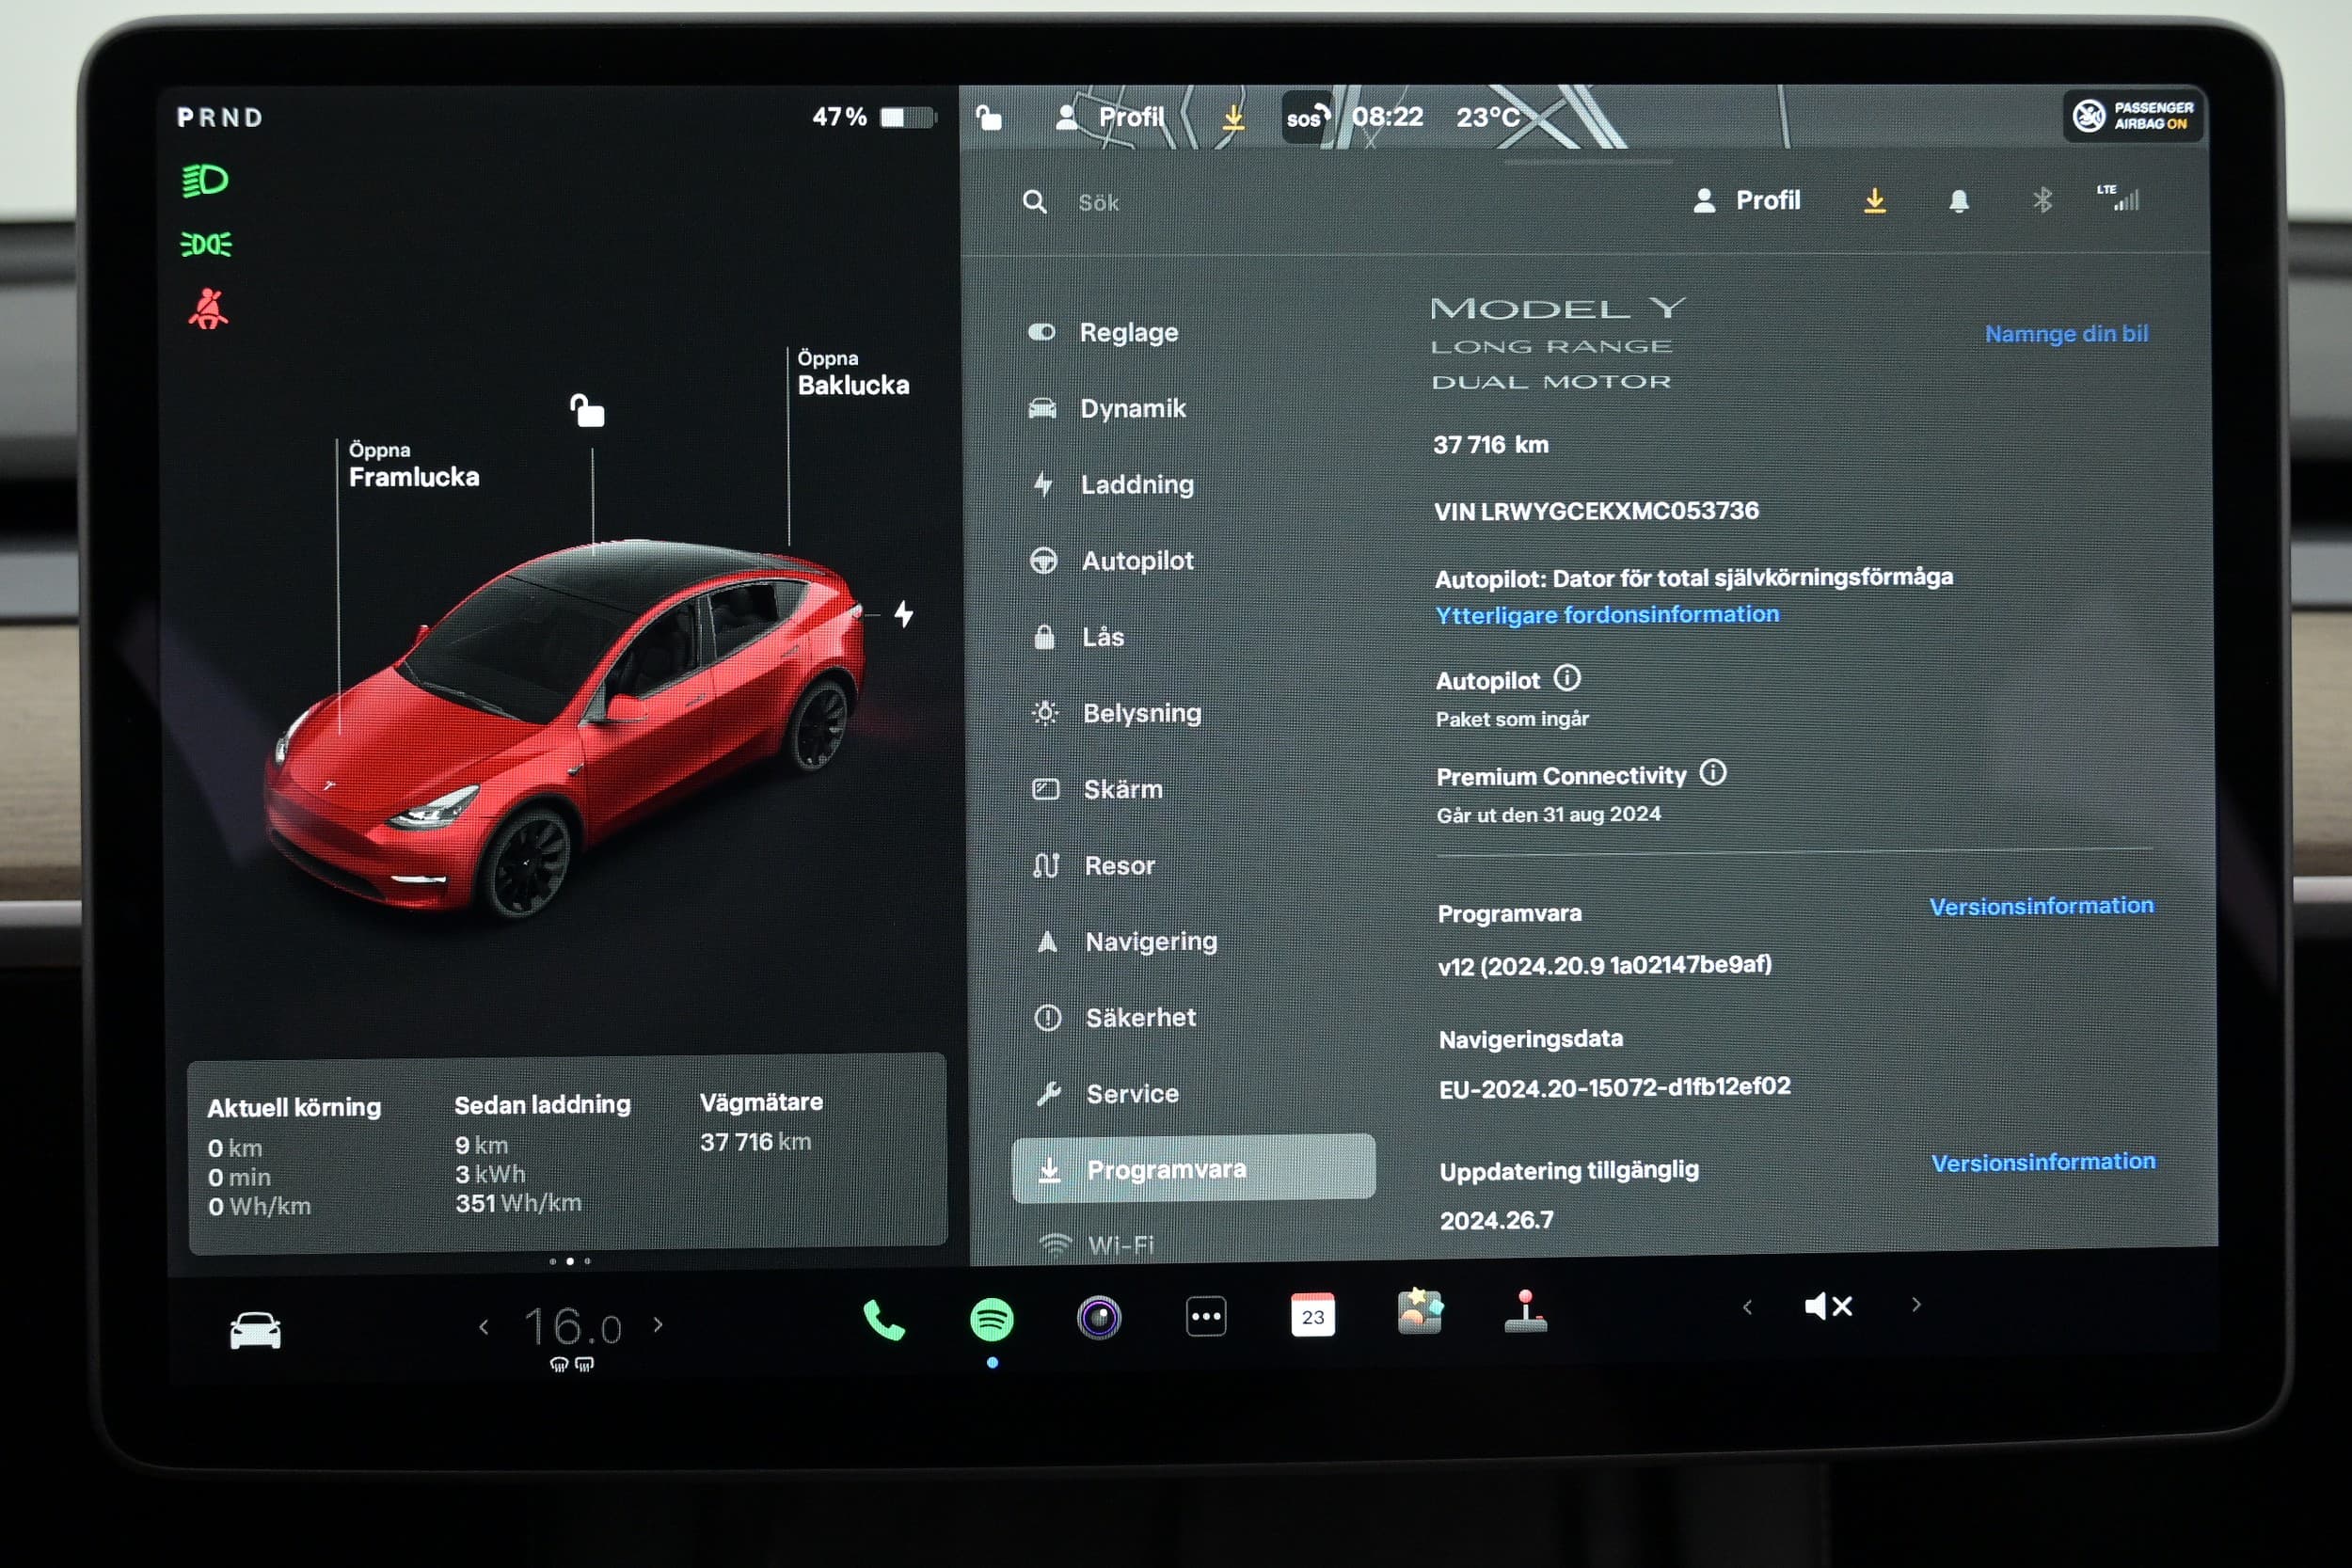Show info for Premium Connectivity
The width and height of the screenshot is (2352, 1568).
(x=1712, y=773)
